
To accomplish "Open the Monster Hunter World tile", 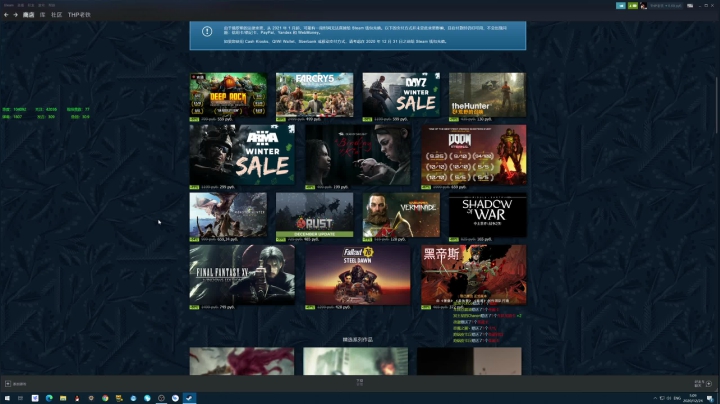I will tap(228, 214).
